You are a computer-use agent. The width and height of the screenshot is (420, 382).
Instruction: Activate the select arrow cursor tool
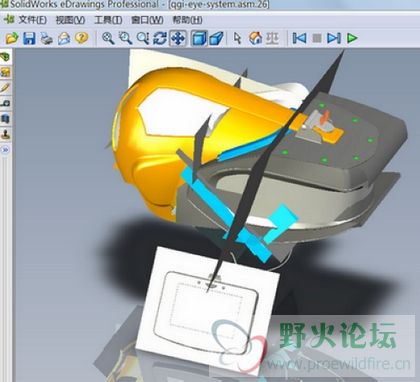pyautogui.click(x=237, y=38)
